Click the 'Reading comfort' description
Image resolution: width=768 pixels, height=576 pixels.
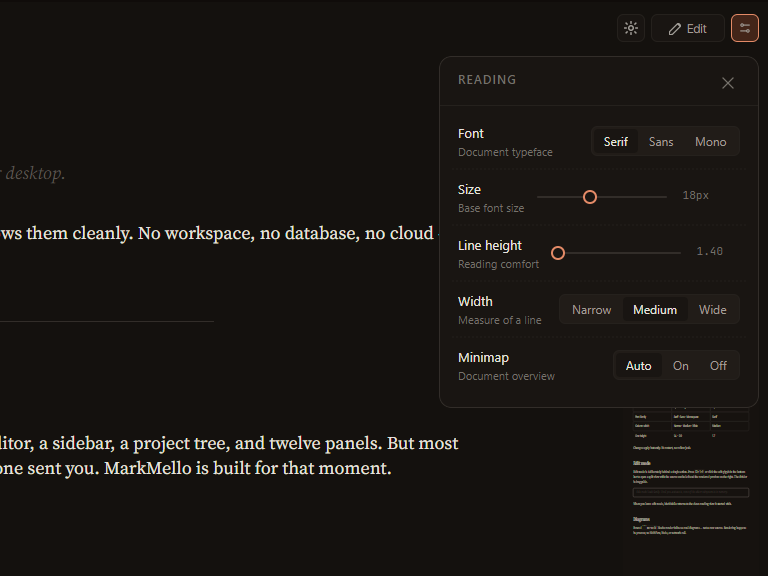[498, 264]
